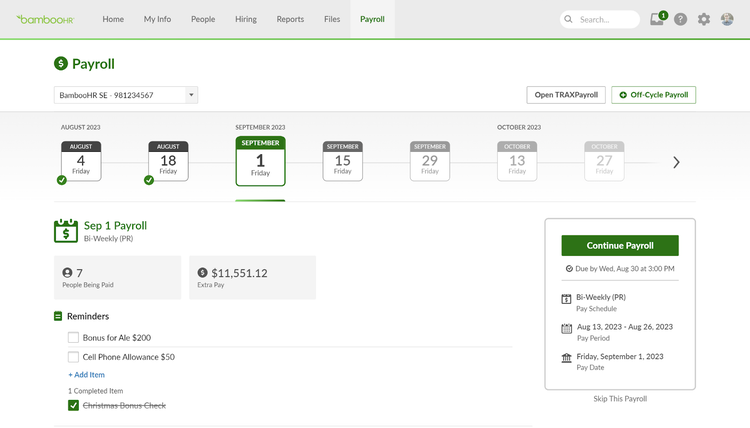
Task: Click the Aug 13, 2023 - Aug 26, 2023 text
Action: click(x=625, y=327)
